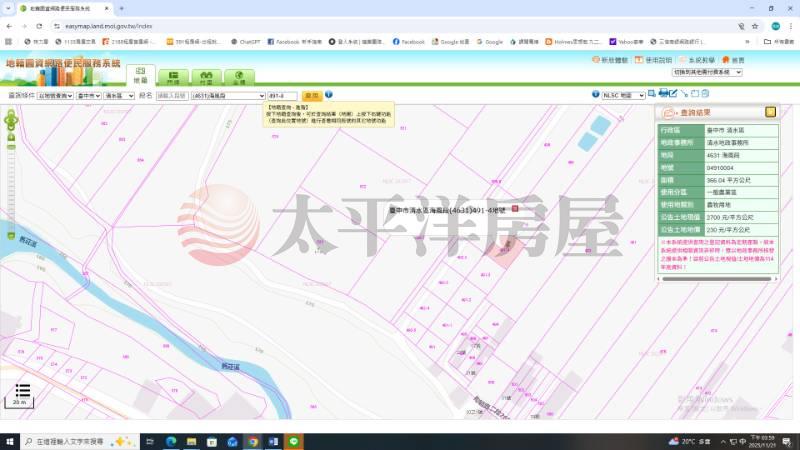Collapse the query results panel
Image resolution: width=800 pixels, height=450 pixels.
(x=770, y=112)
